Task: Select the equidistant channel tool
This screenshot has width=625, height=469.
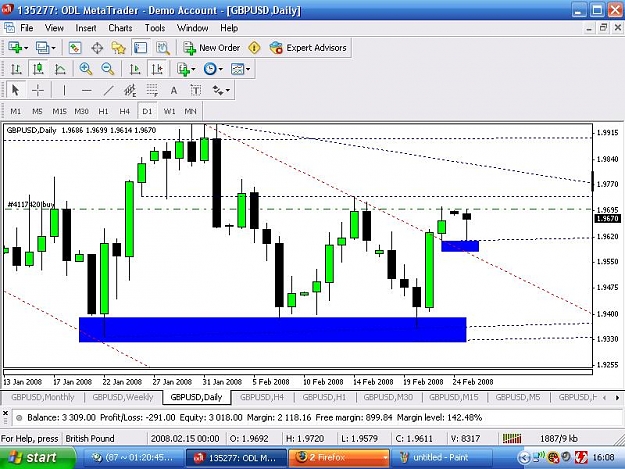Action: (x=130, y=90)
